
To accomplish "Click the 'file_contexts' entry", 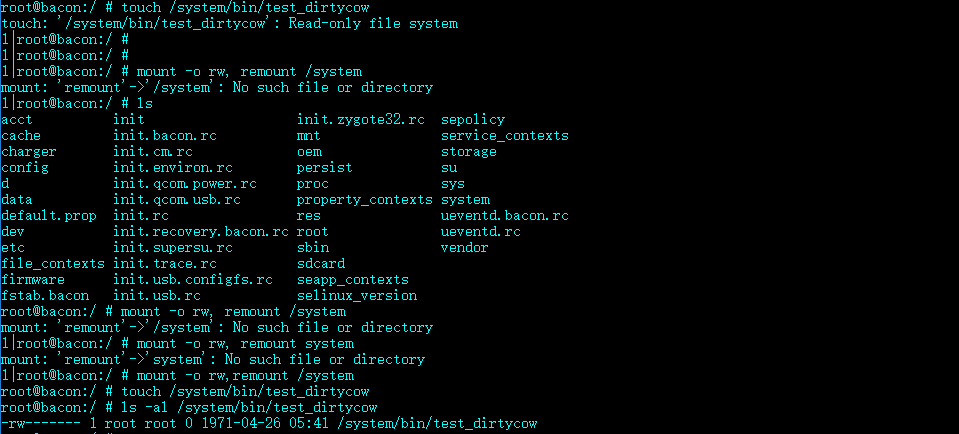I will click(x=53, y=263).
